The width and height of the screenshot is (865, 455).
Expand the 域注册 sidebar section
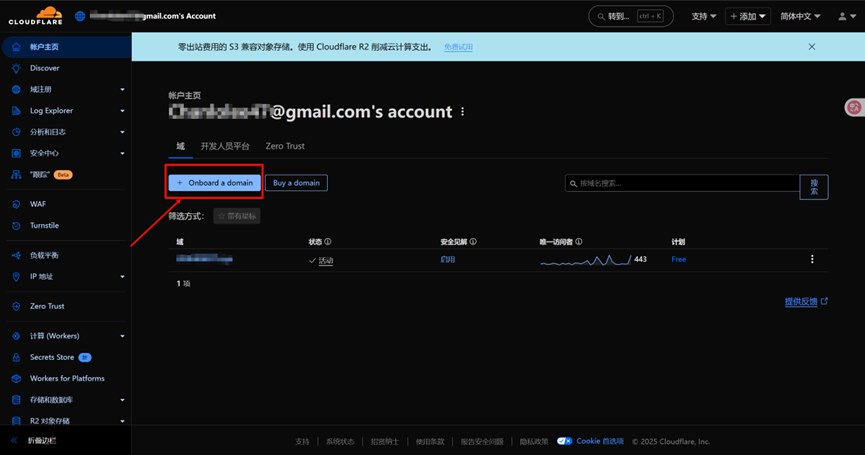click(x=122, y=89)
